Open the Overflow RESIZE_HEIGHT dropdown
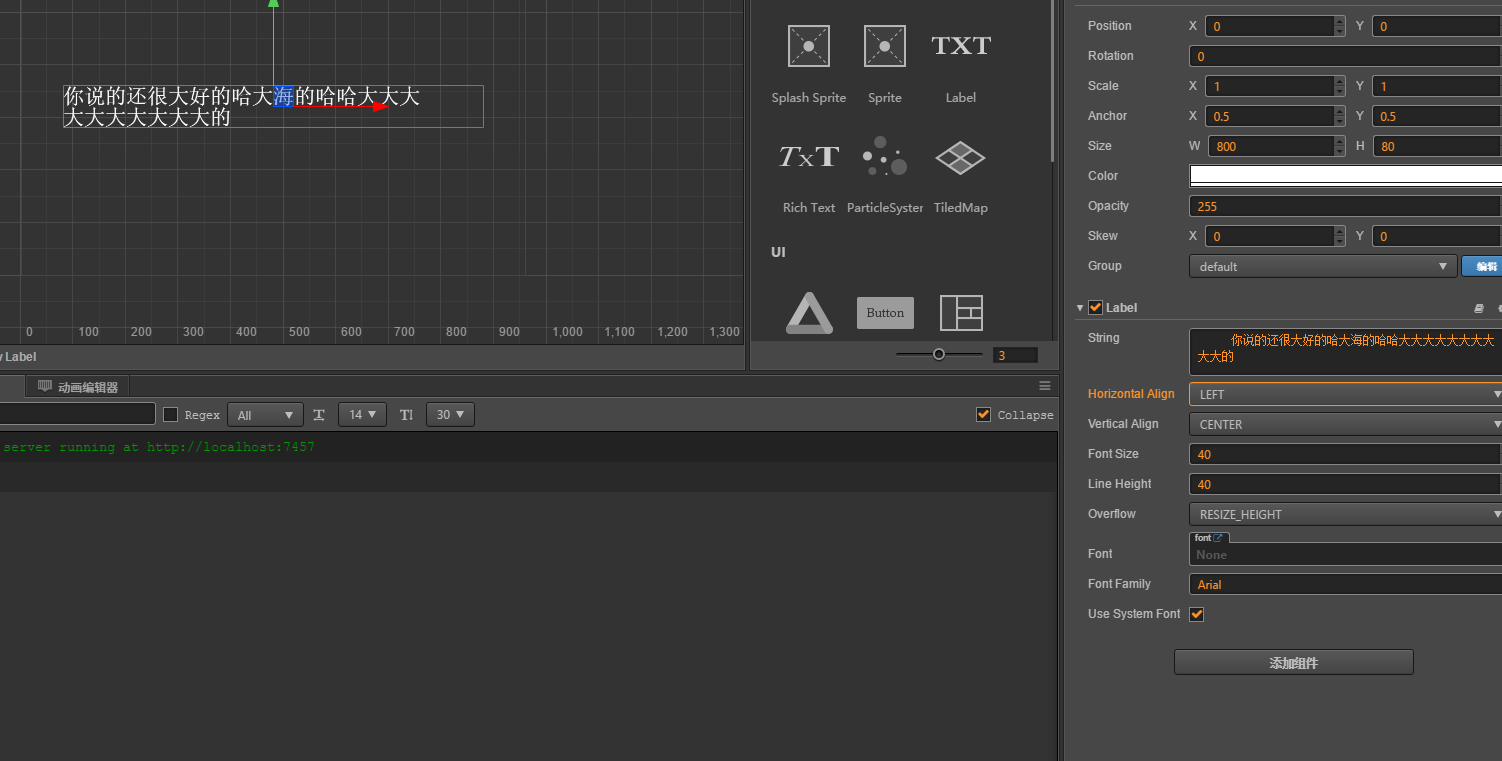This screenshot has height=761, width=1502. click(1345, 514)
